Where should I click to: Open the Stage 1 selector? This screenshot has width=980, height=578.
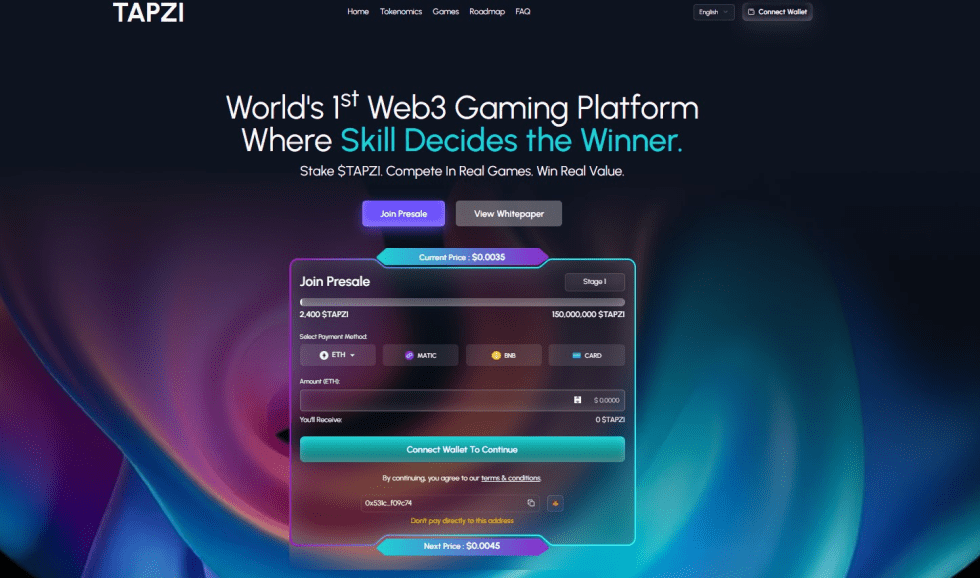(594, 282)
